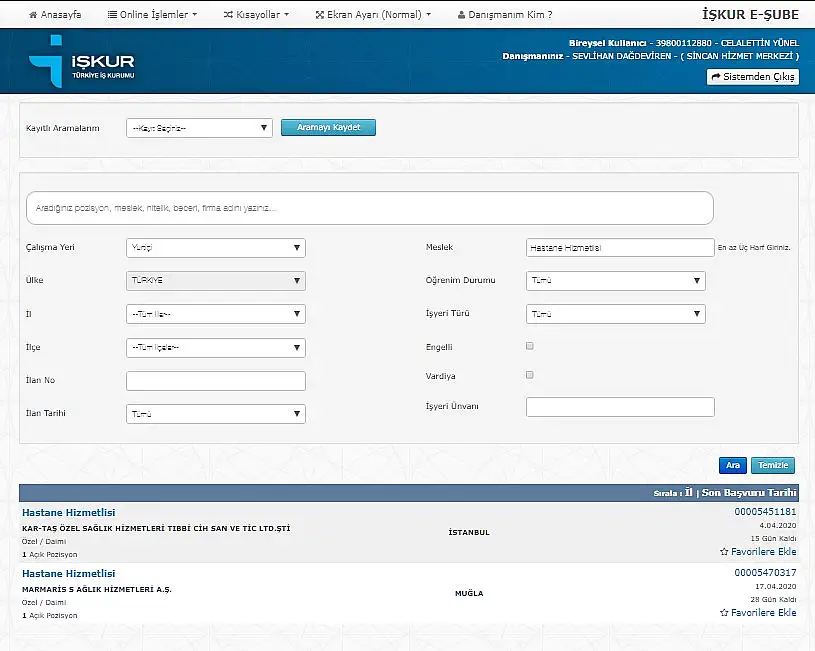815x651 pixels.
Task: Open the Kısayollar menu
Action: pos(256,15)
